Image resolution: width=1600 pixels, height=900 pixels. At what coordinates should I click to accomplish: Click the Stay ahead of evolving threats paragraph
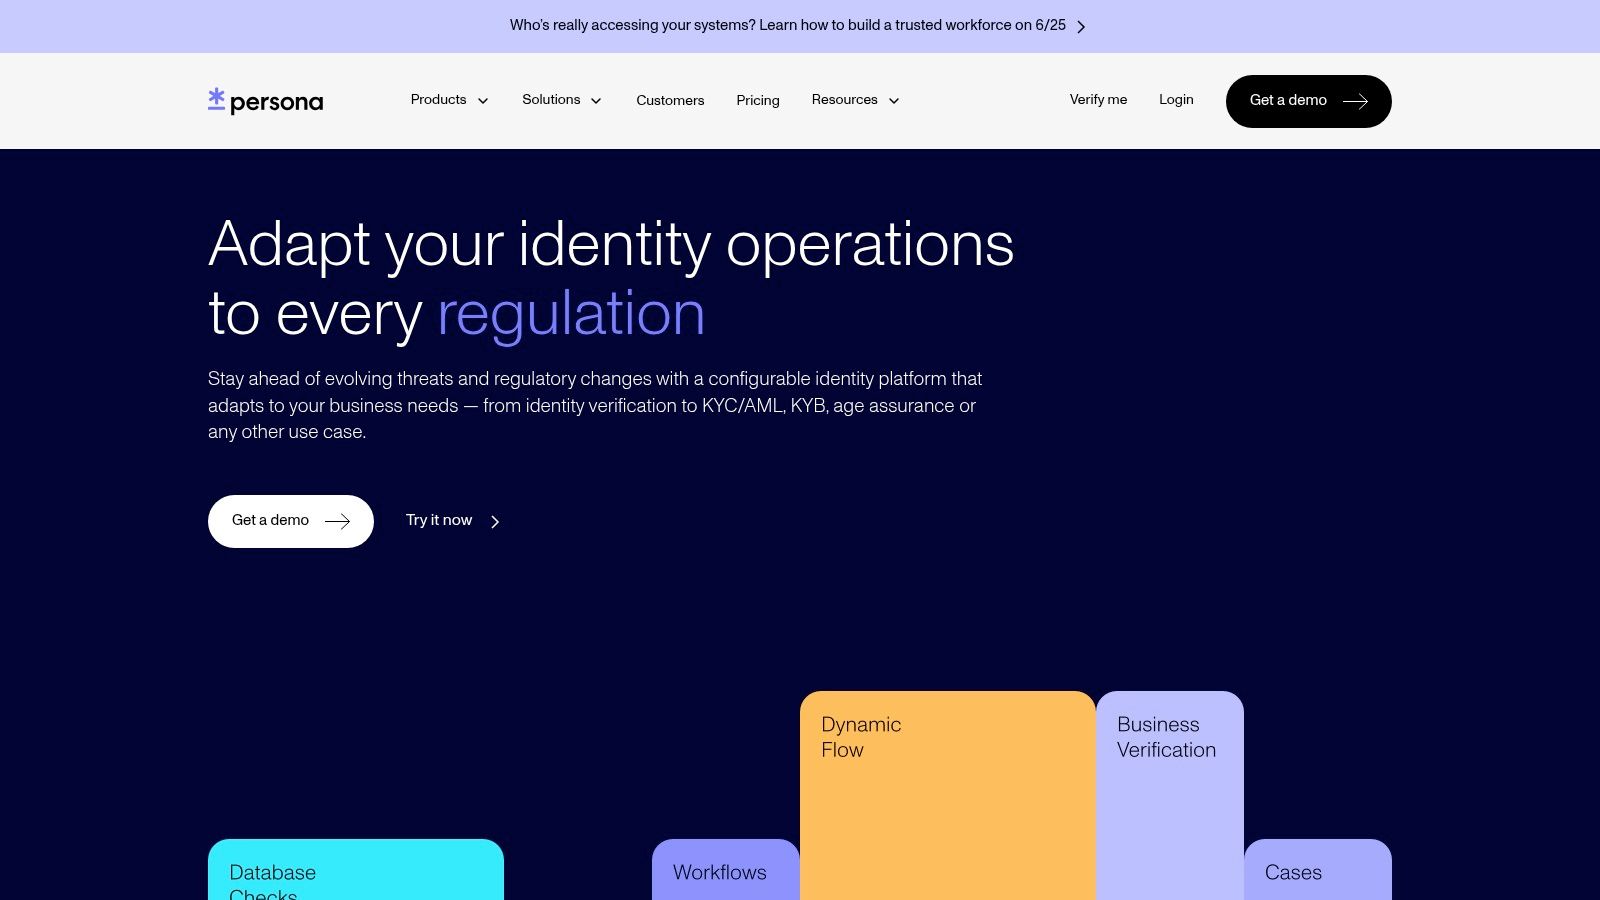tap(595, 405)
